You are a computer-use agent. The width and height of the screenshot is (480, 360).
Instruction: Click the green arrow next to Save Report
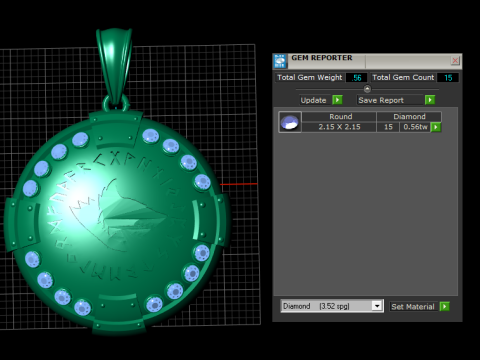430,100
